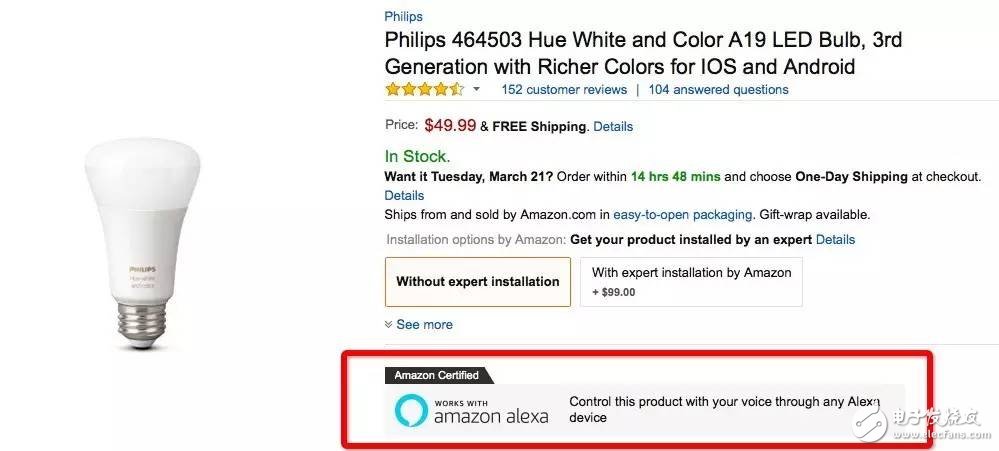This screenshot has width=999, height=451.
Task: Open 152 customer reviews link
Action: (x=563, y=89)
